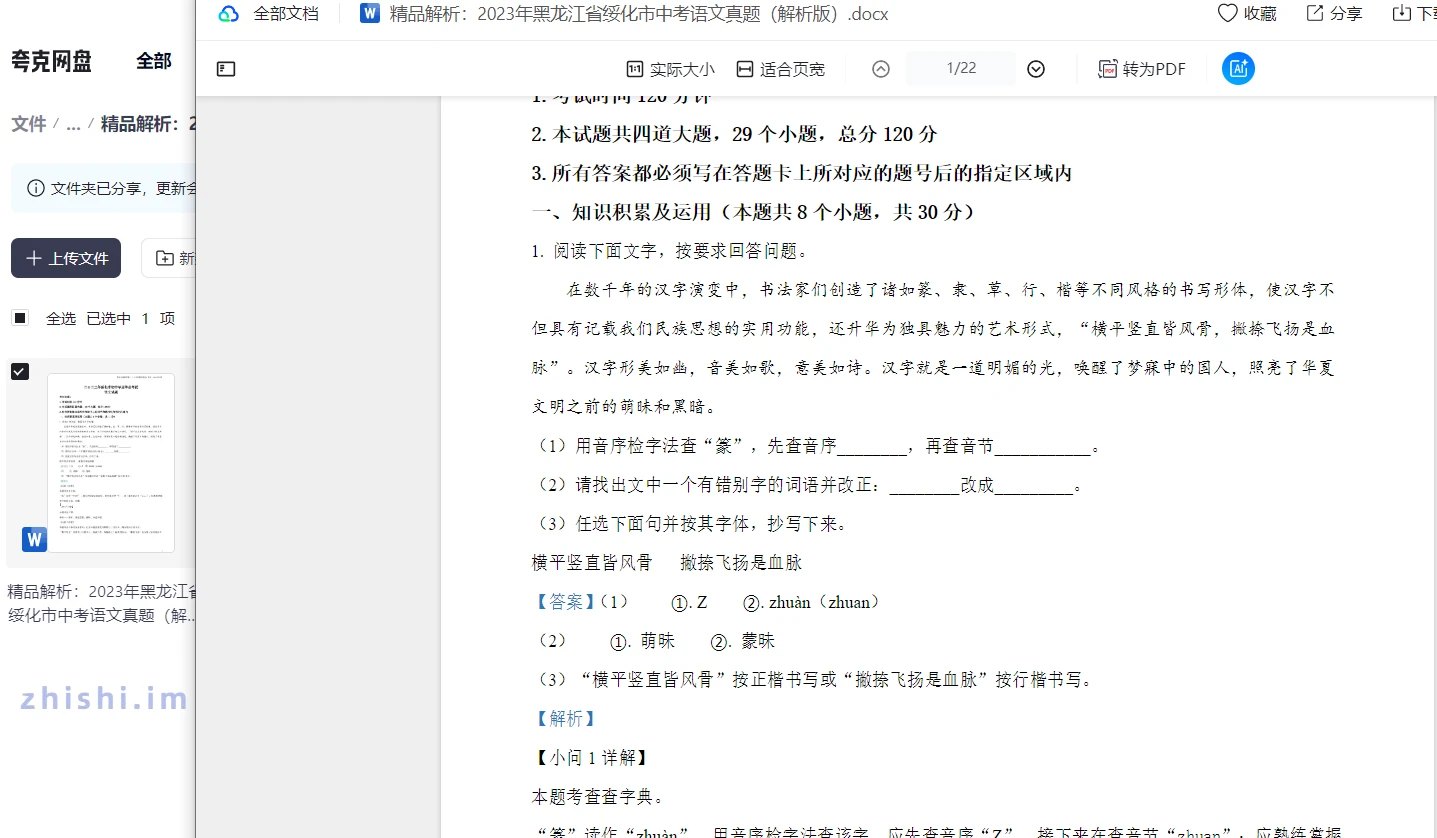1437x838 pixels.
Task: Go to next page arrow
Action: [1036, 69]
